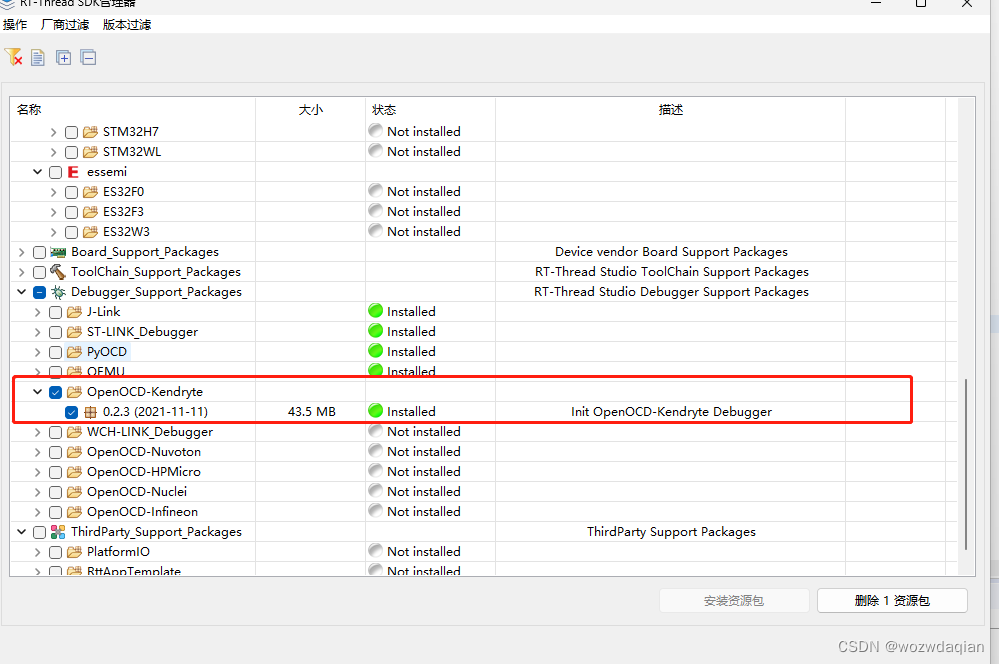Open the 操作 menu

tap(15, 25)
